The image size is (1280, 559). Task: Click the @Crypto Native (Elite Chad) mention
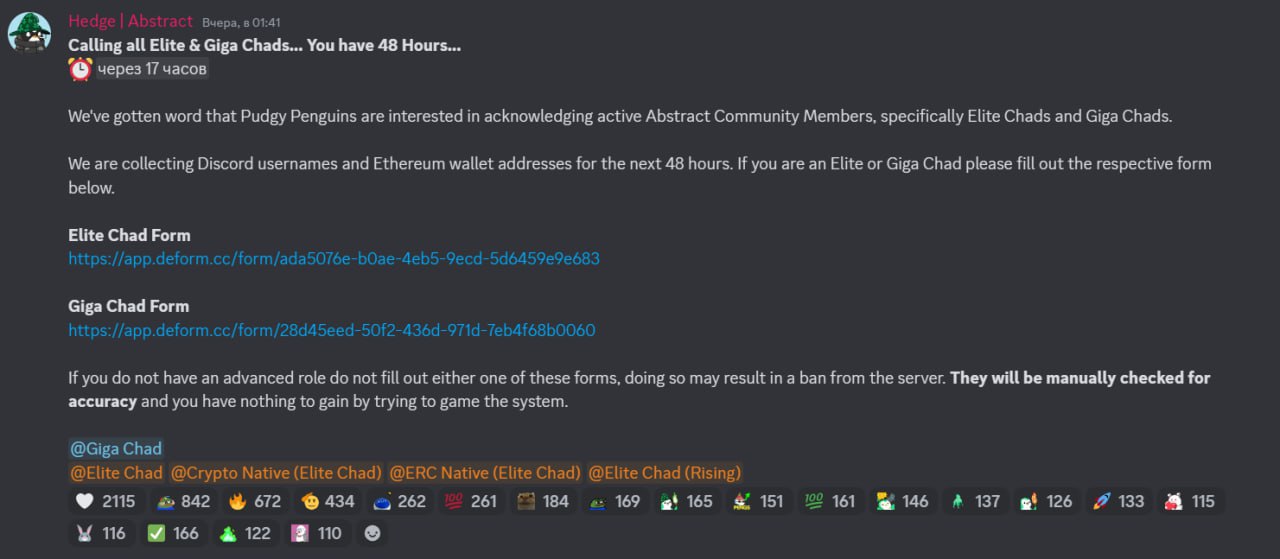tap(276, 472)
